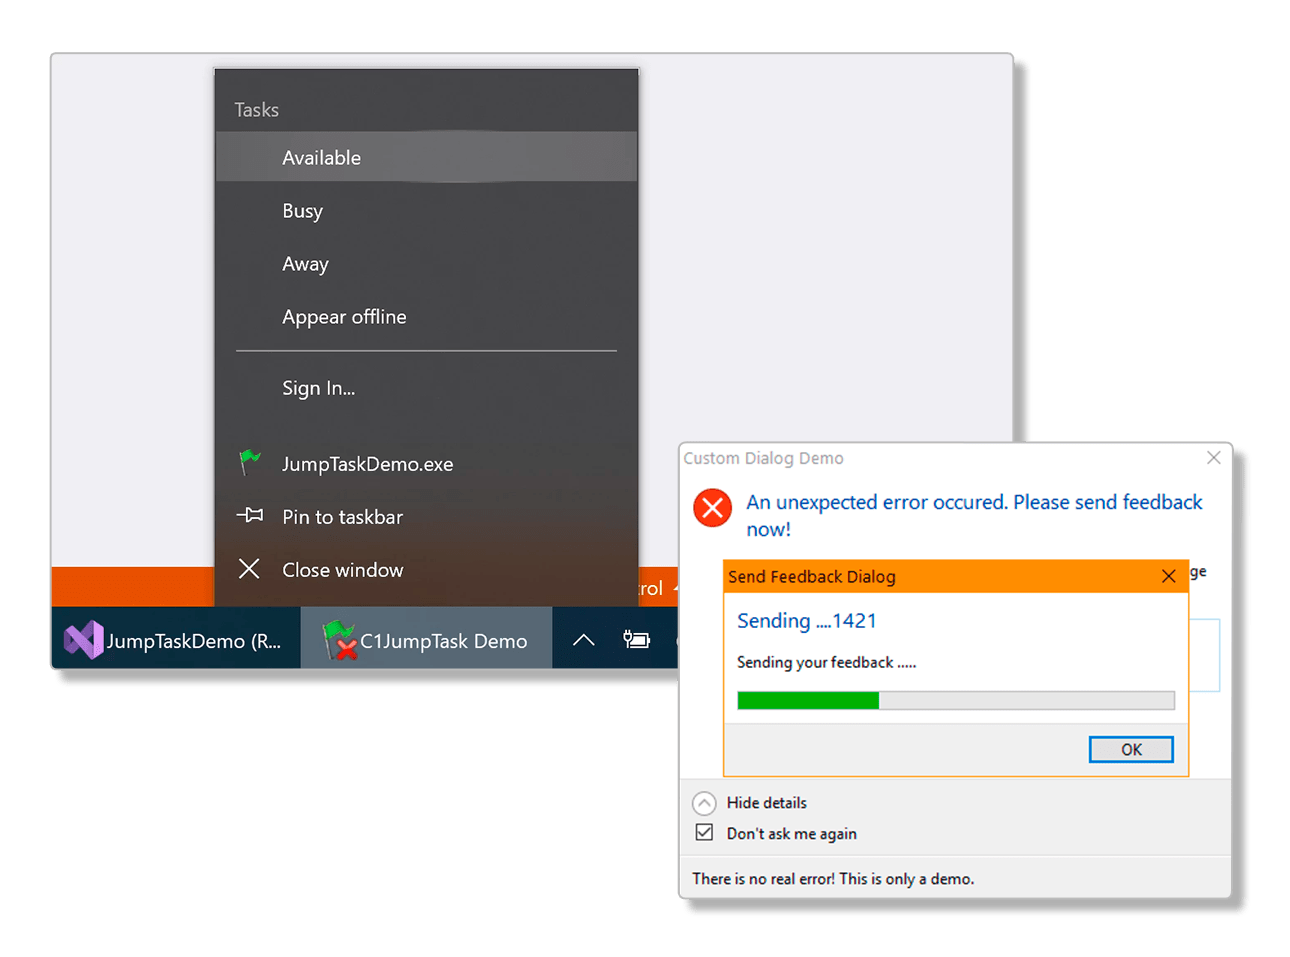Click the X icon beside Close window

tap(249, 569)
